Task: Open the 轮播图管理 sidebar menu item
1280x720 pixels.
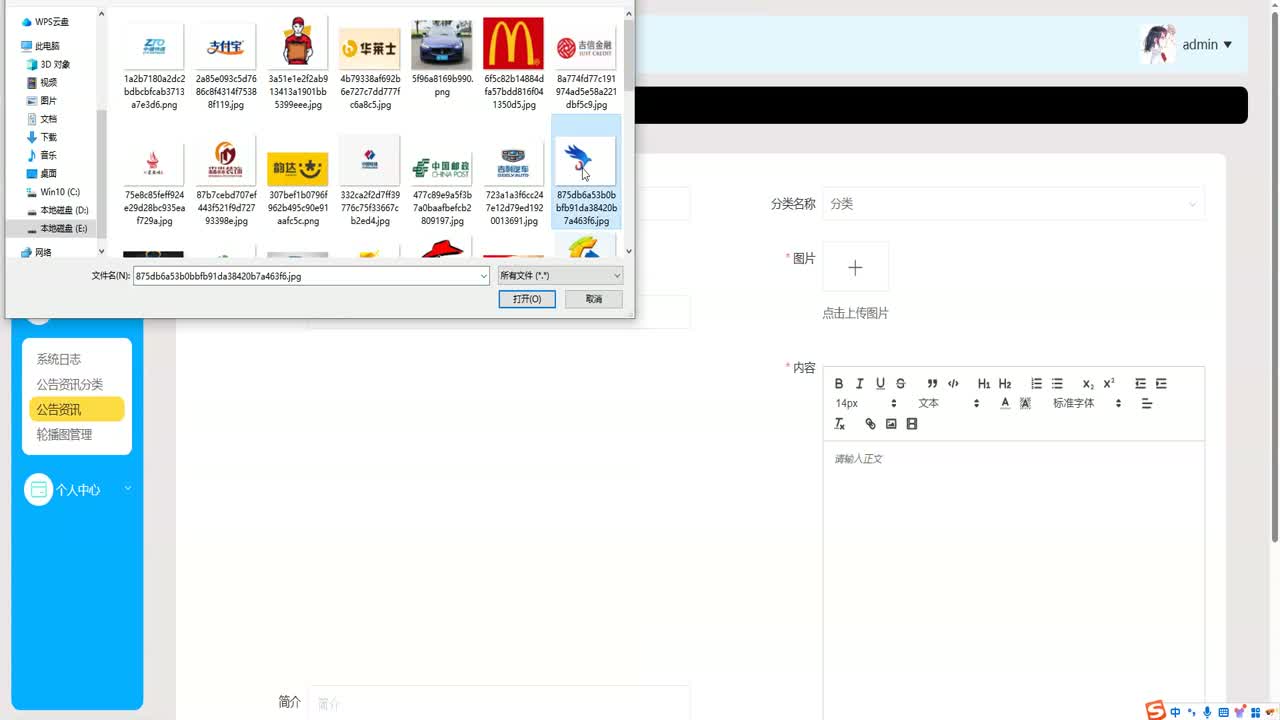Action: (x=64, y=434)
